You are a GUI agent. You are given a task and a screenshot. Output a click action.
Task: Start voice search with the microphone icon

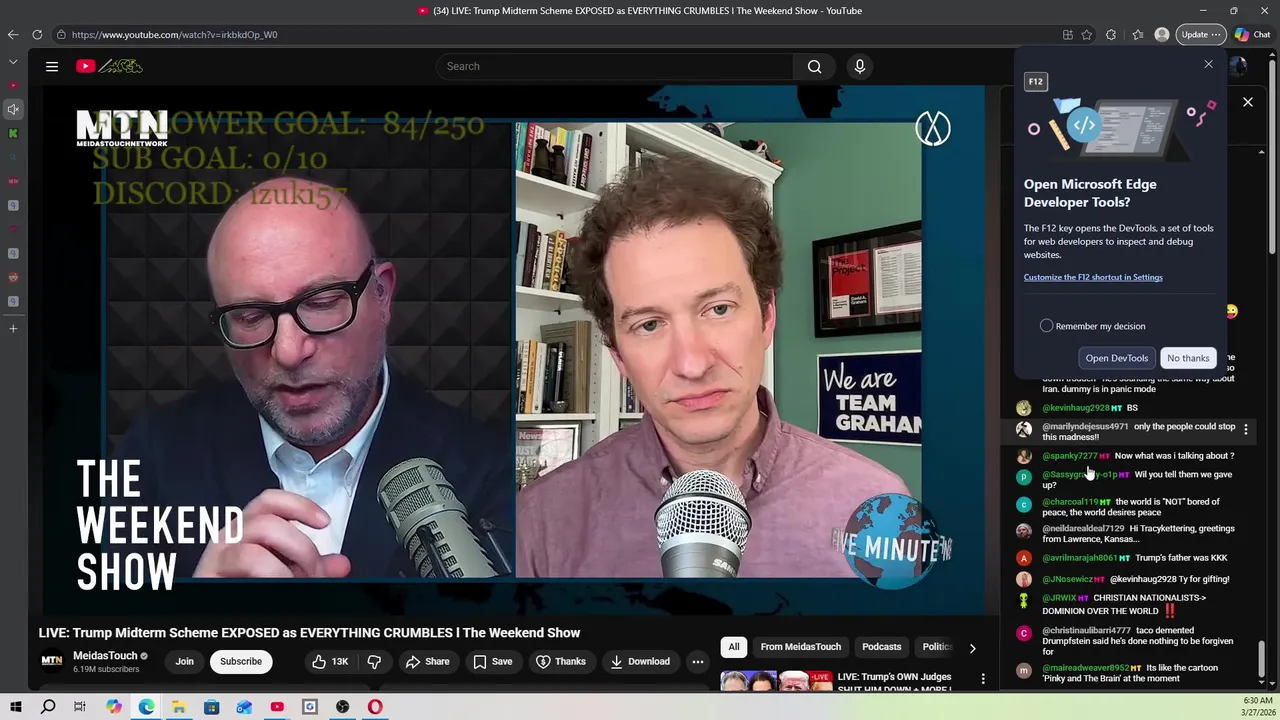[859, 66]
